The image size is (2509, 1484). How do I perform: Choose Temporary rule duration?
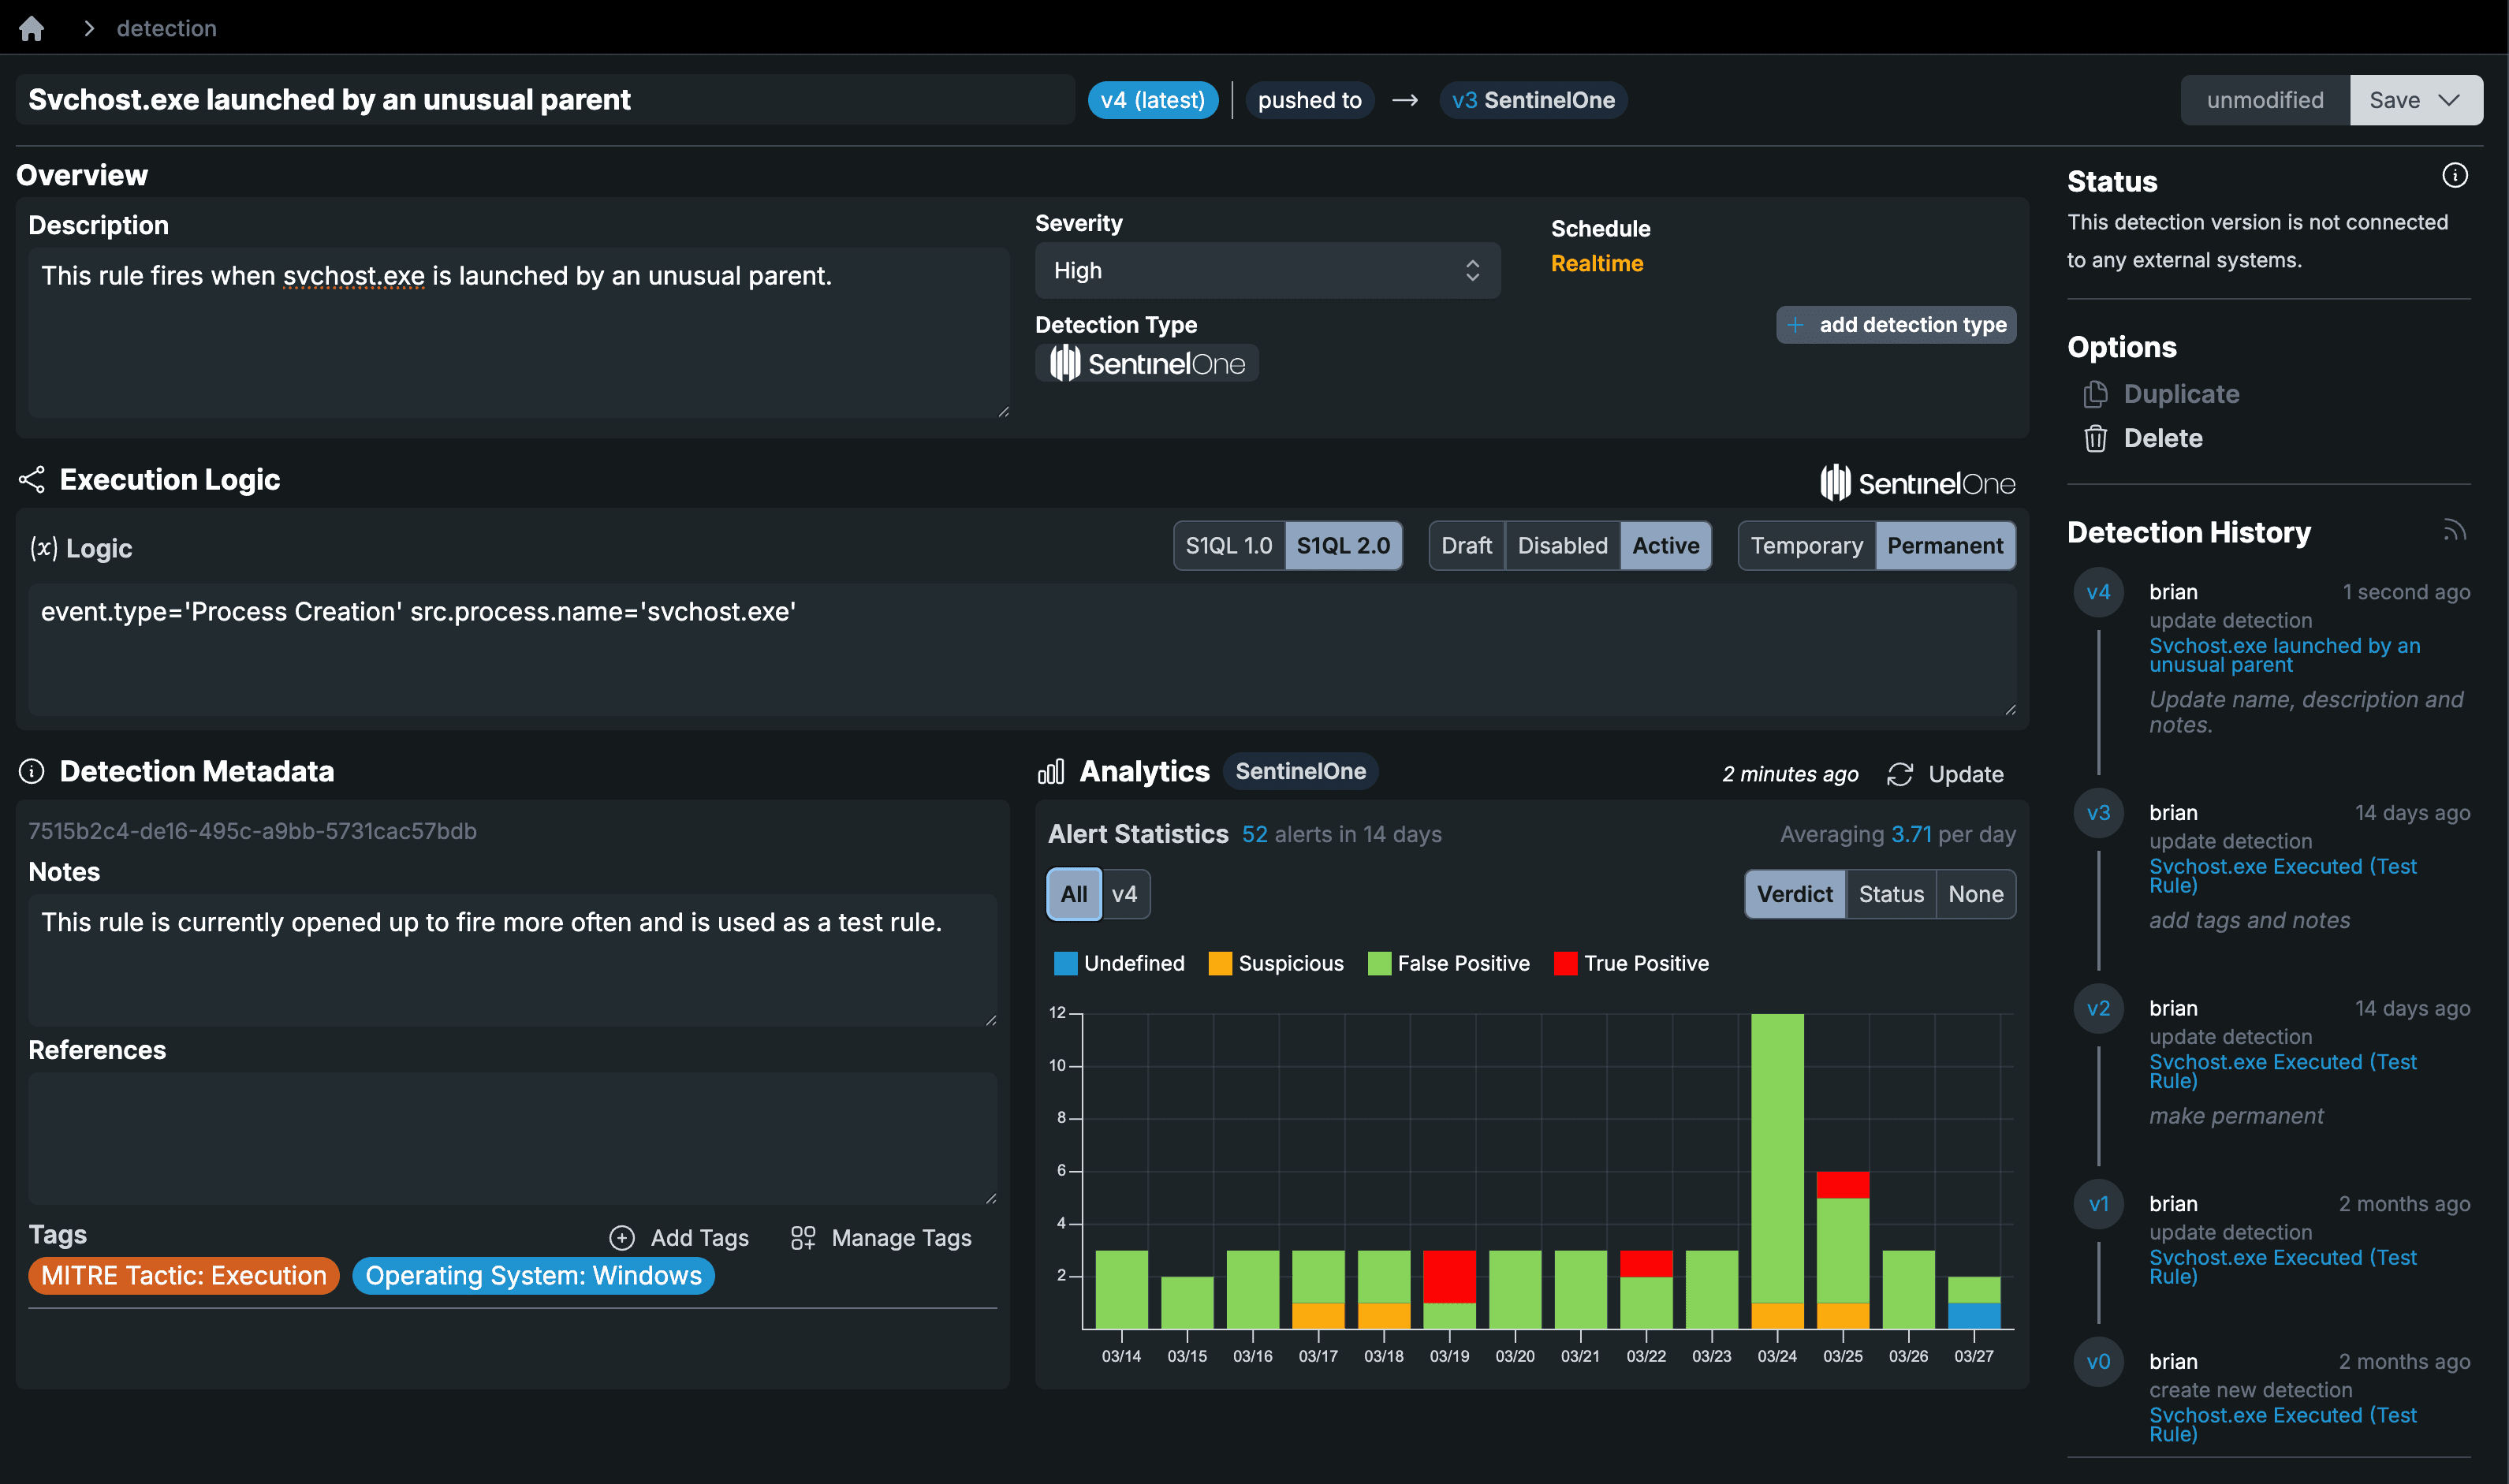pyautogui.click(x=1806, y=546)
